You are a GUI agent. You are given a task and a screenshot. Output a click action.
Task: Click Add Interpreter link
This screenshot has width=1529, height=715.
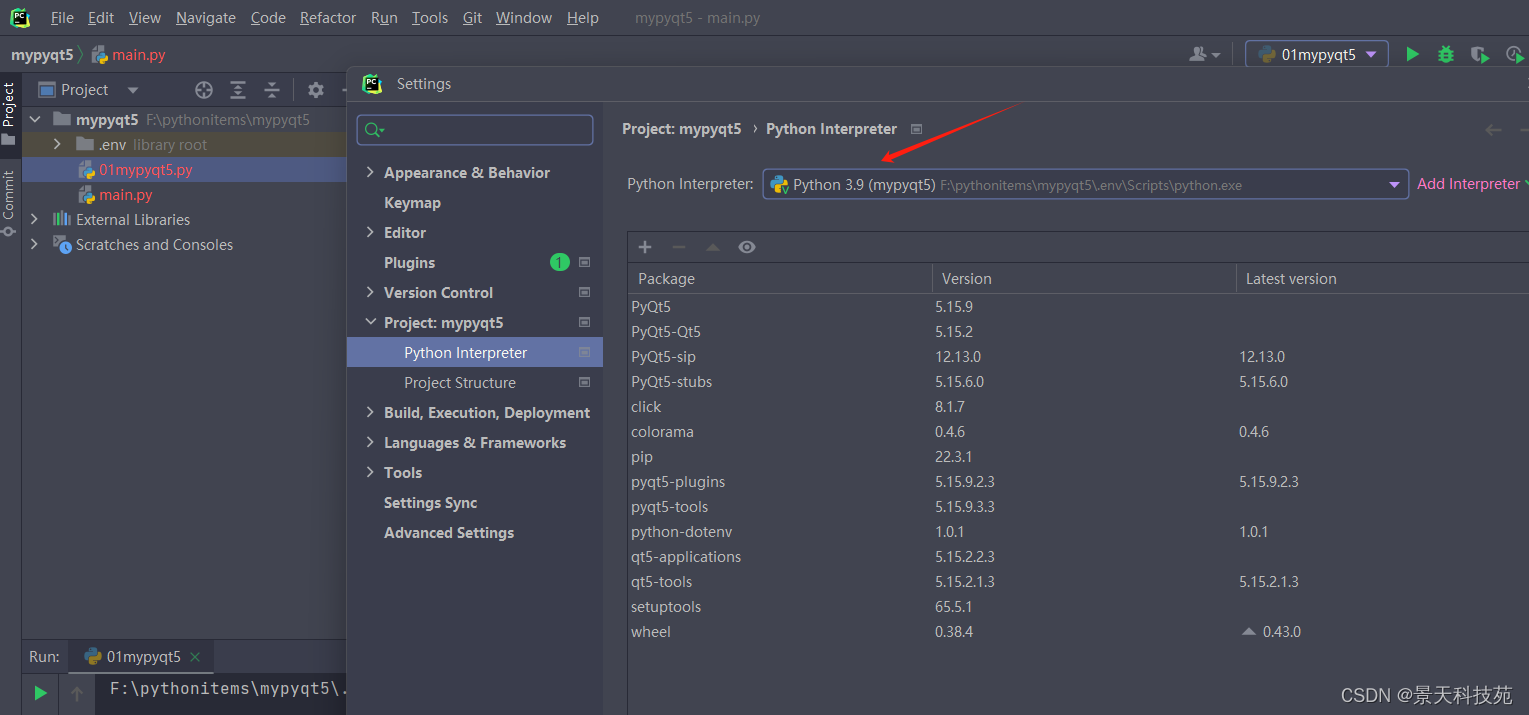click(x=1468, y=184)
